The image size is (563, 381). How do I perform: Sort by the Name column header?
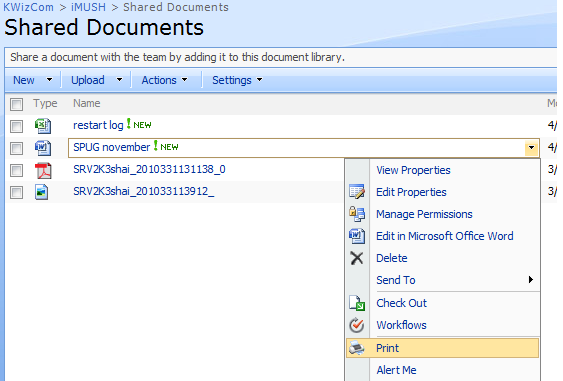pos(87,103)
